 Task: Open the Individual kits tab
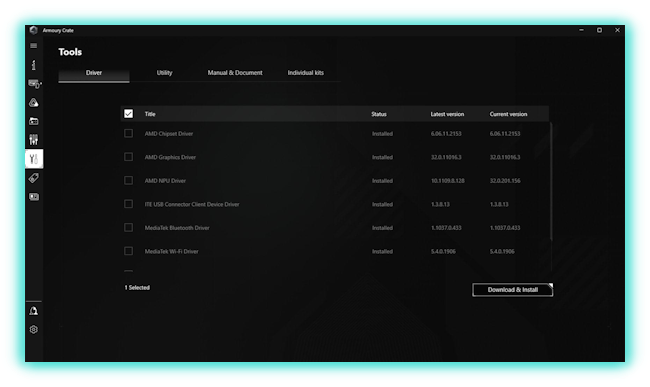(306, 73)
